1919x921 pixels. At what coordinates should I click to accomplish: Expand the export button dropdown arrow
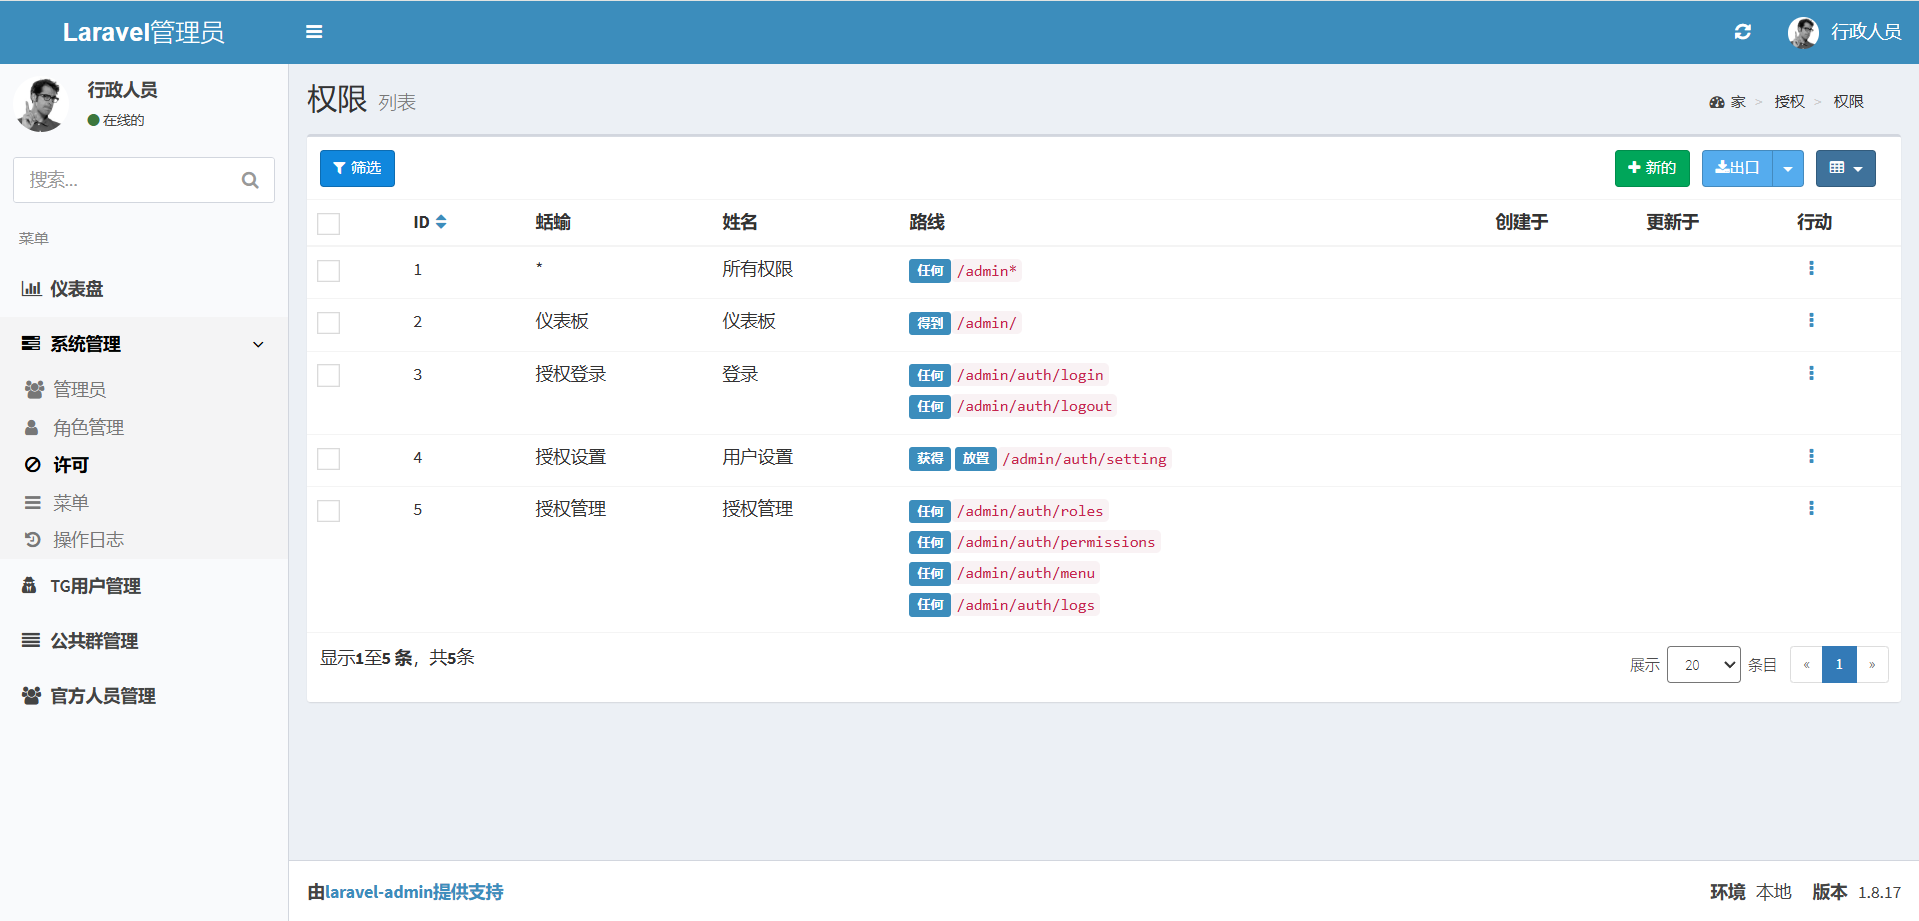point(1787,169)
